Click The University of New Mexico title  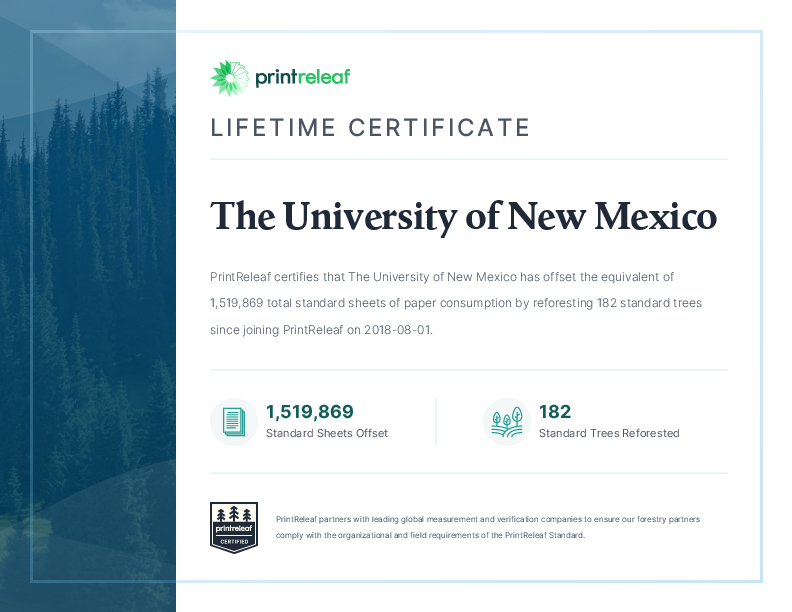(x=463, y=217)
